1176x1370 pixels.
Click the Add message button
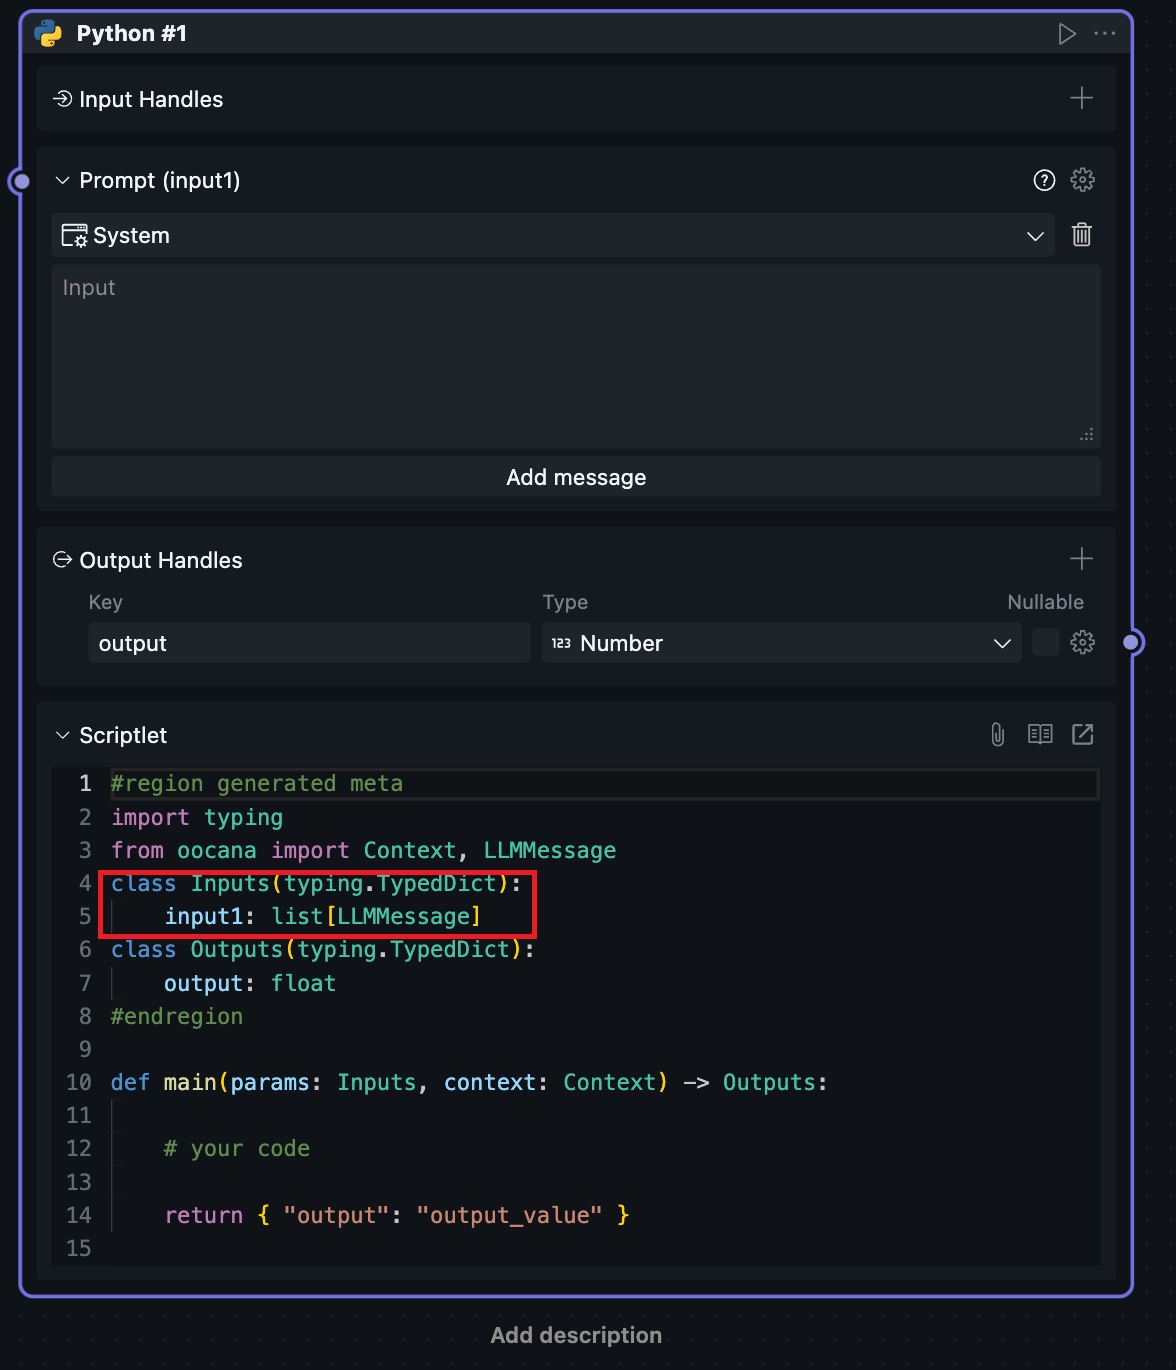coord(576,477)
